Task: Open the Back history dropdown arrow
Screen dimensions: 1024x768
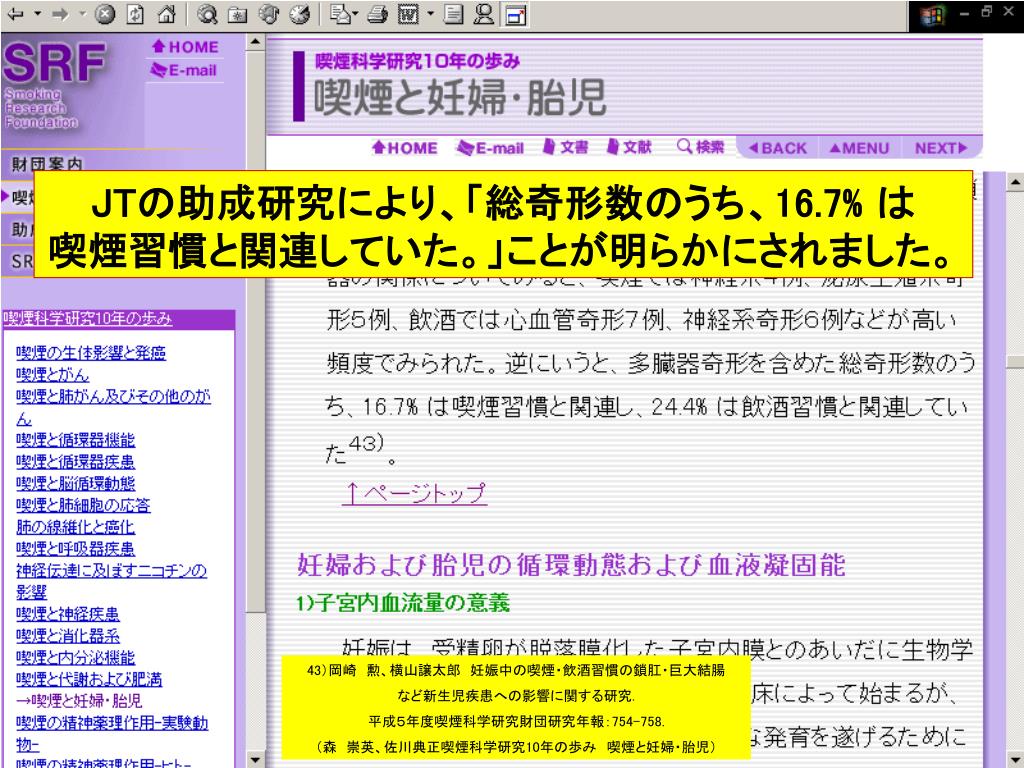Action: 37,14
